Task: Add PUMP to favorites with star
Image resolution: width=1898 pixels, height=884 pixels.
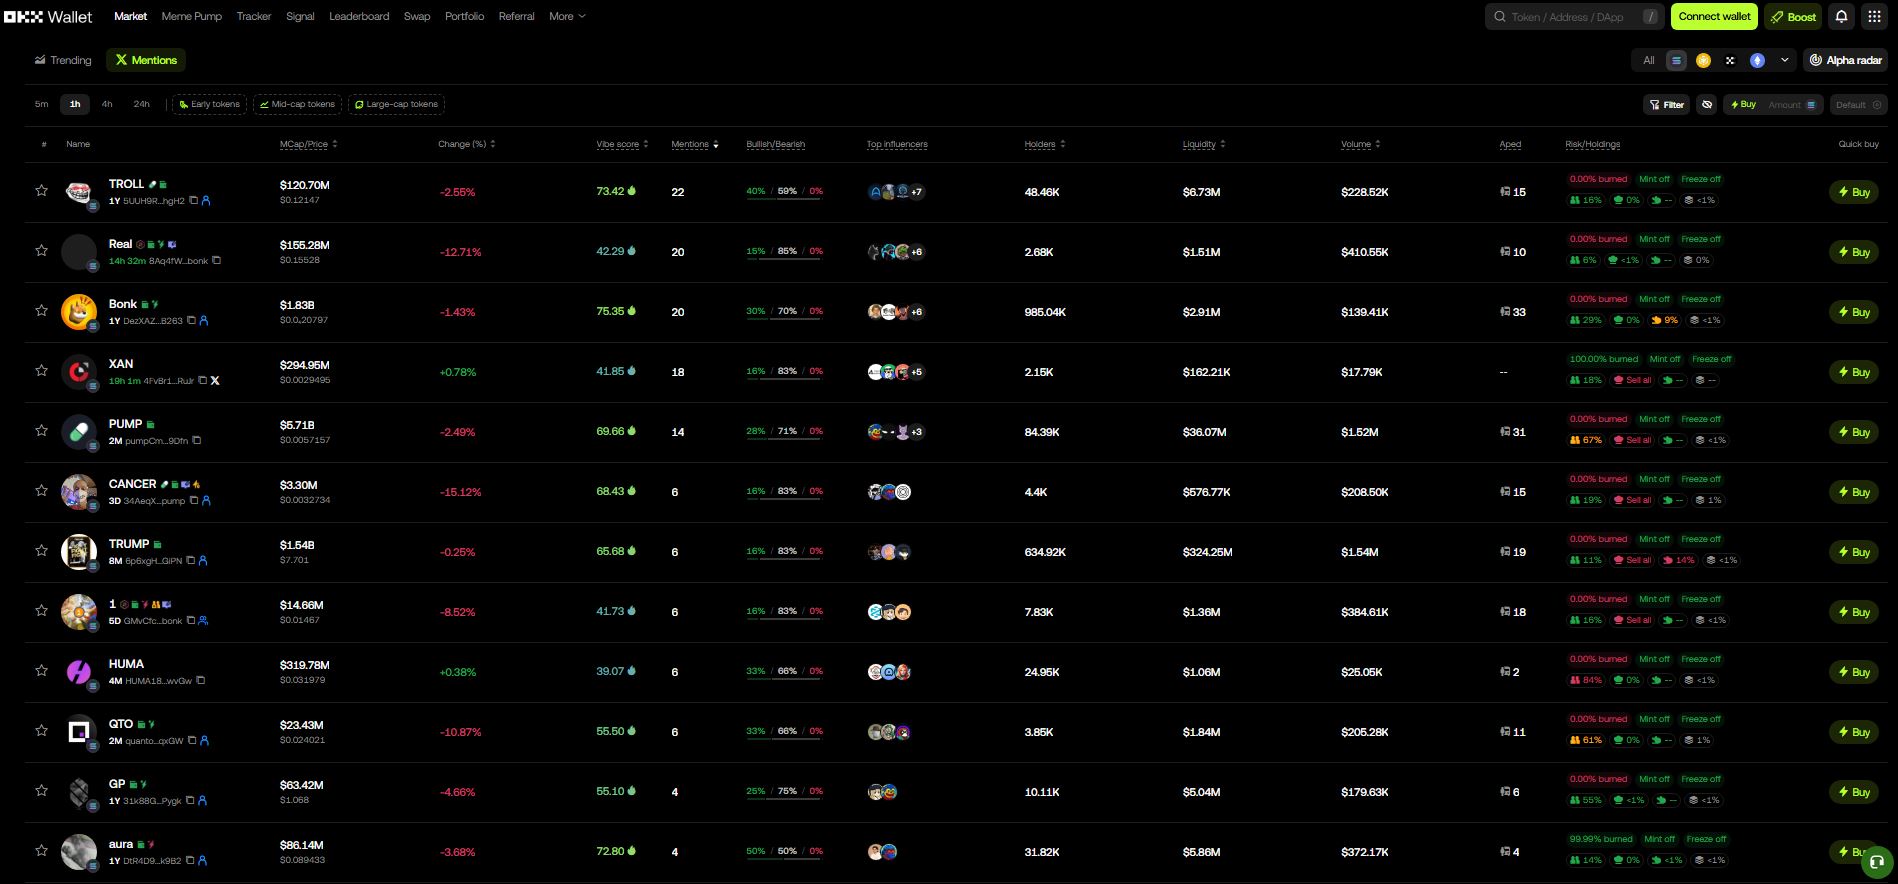Action: (x=41, y=431)
